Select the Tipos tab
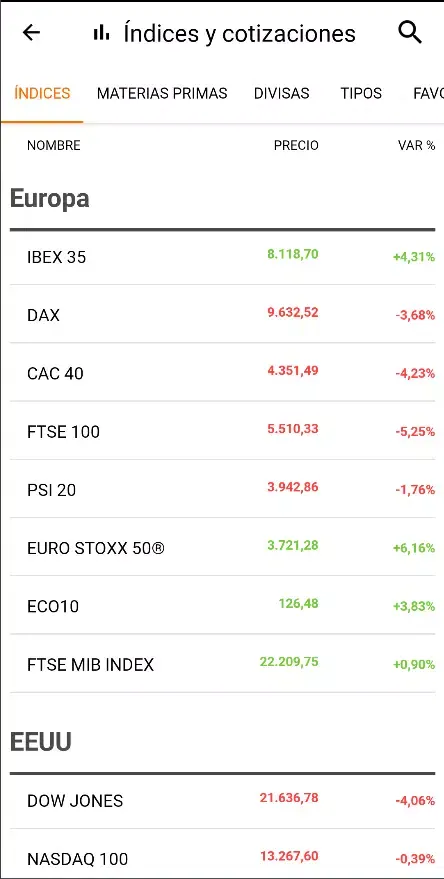444x879 pixels. click(x=361, y=93)
